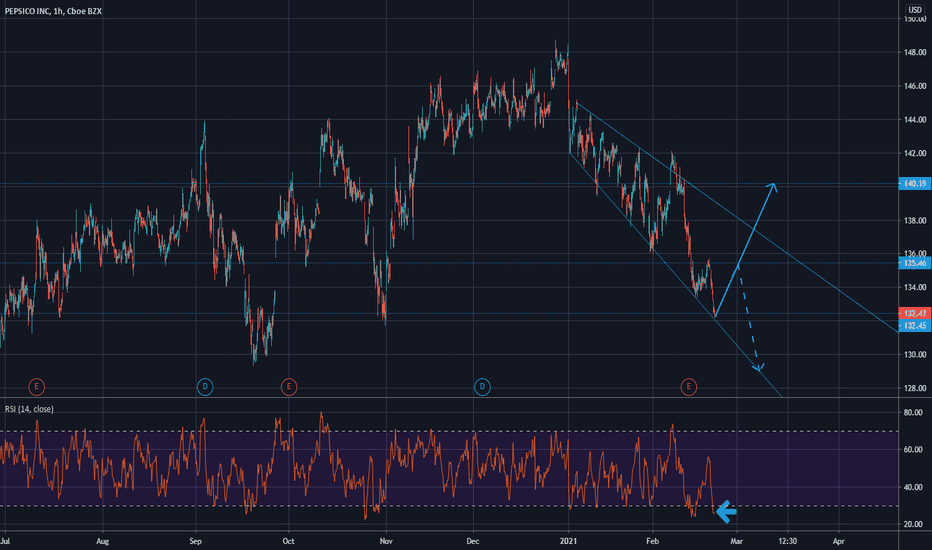This screenshot has height=550, width=932.
Task: Open the earnings marker E above Jul
Action: (x=36, y=387)
